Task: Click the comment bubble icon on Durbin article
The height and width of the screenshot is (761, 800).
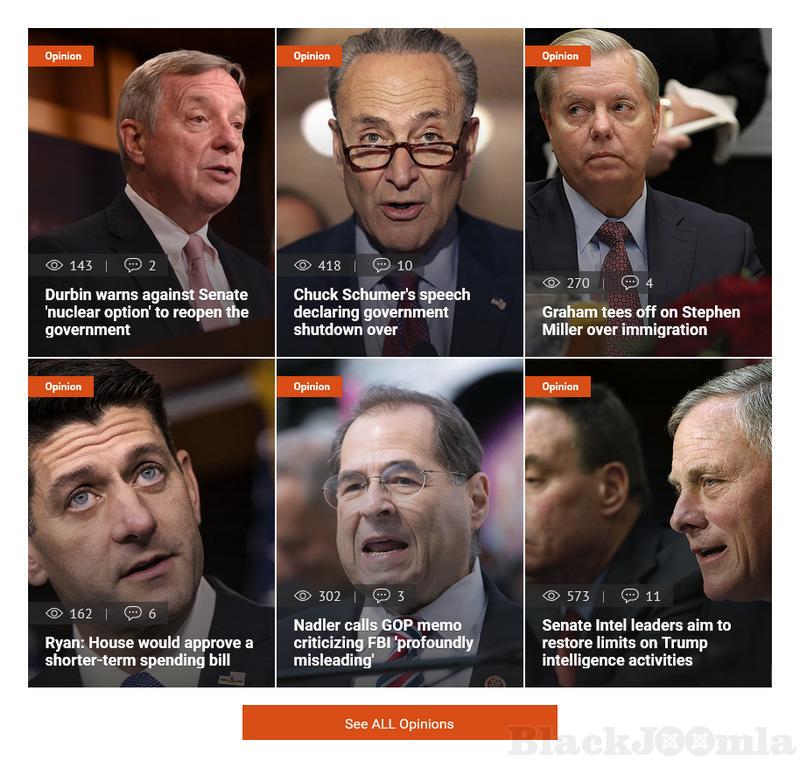Action: point(133,265)
